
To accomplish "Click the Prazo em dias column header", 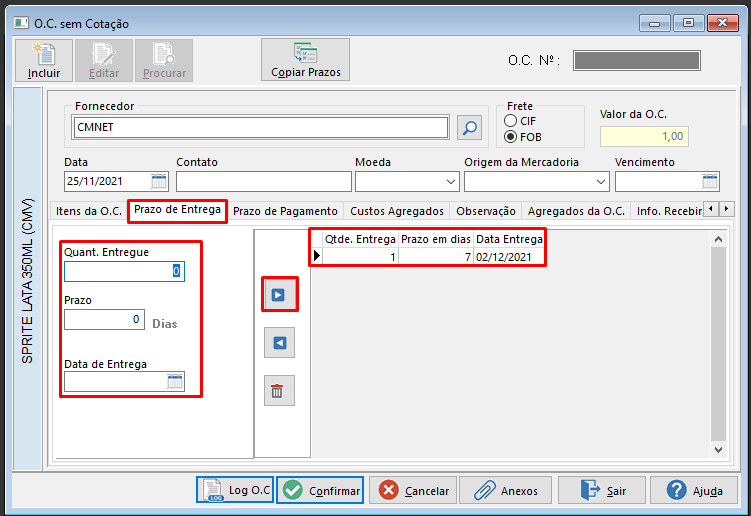I will point(436,239).
